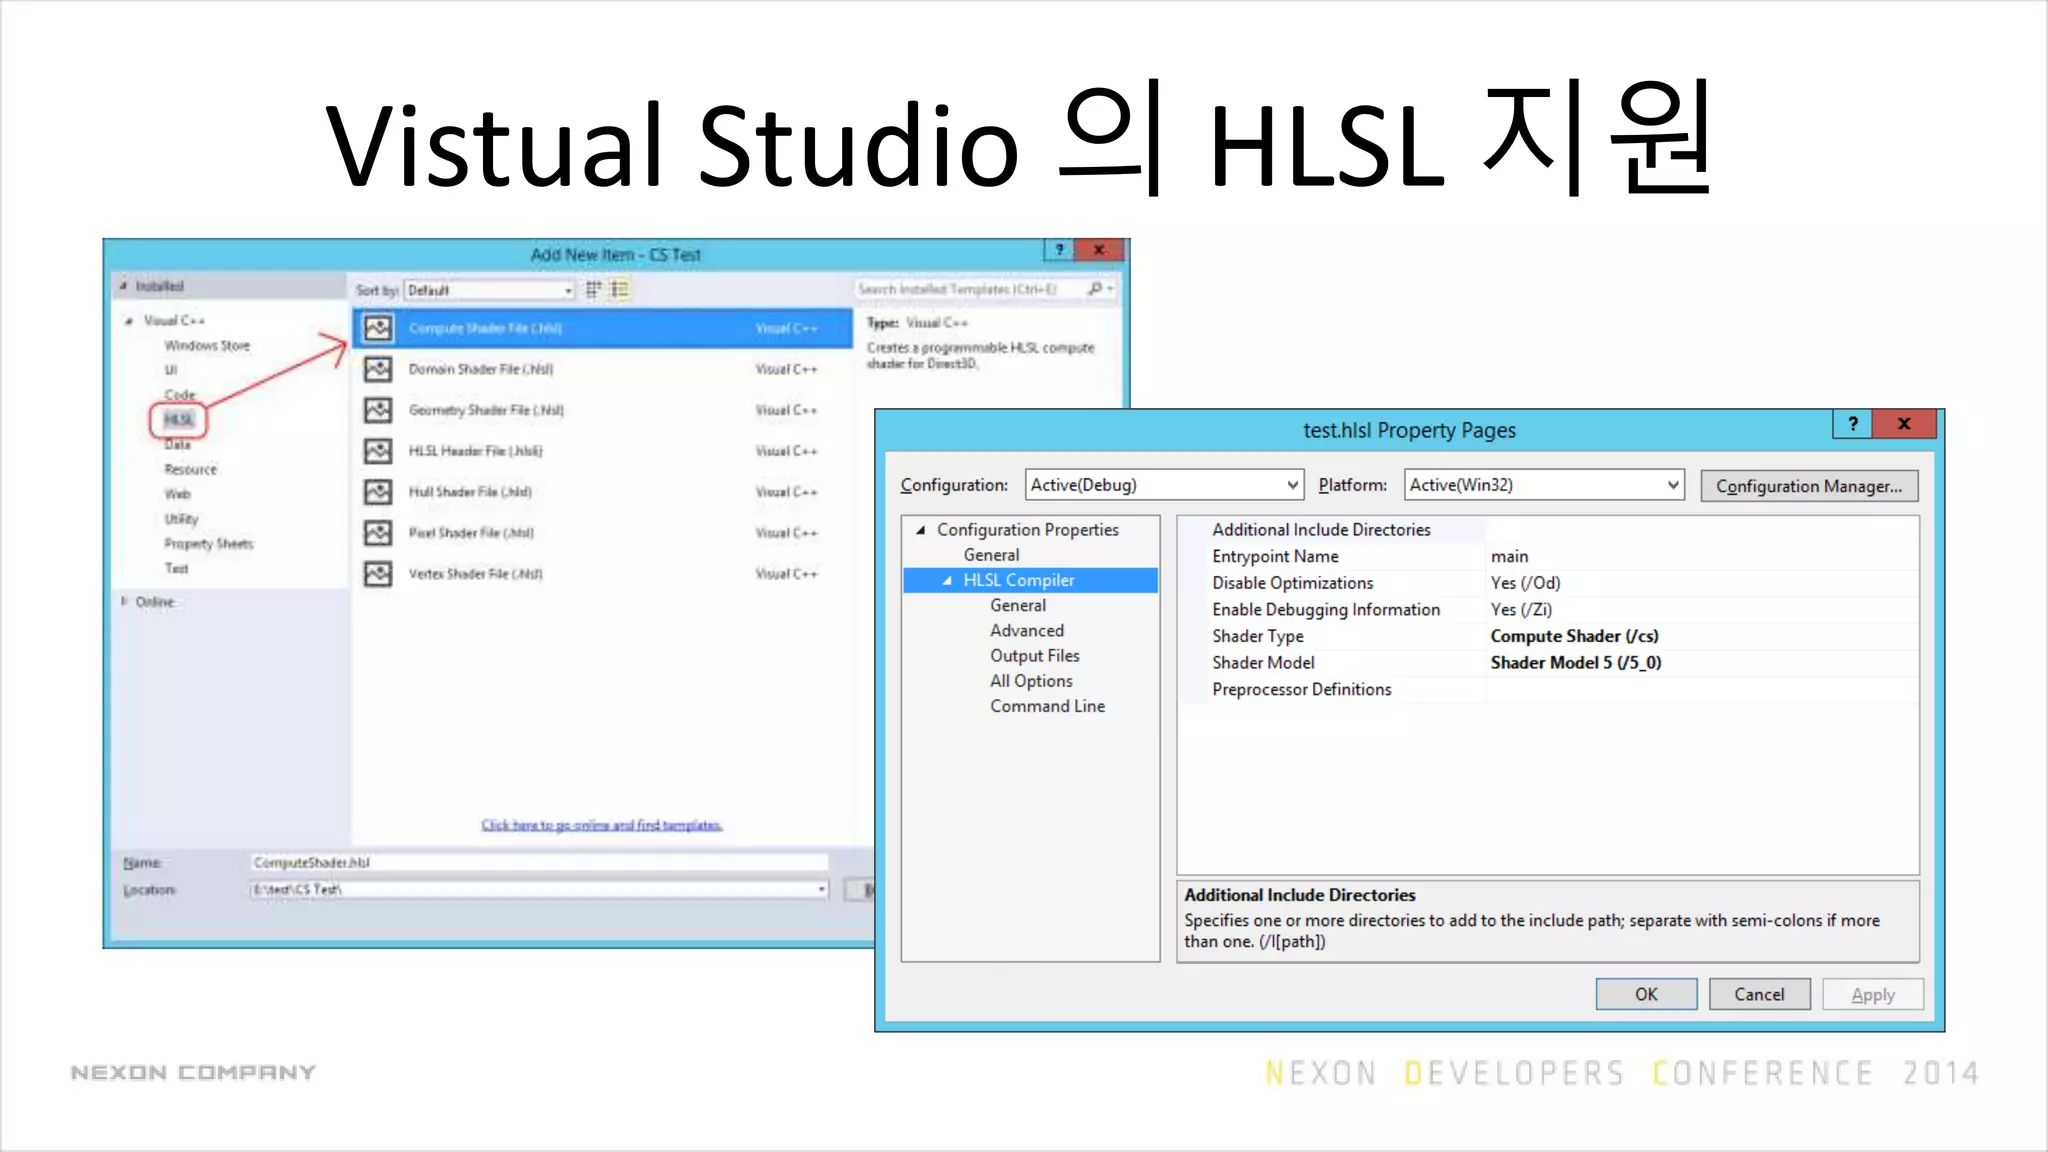Open the Configuration Manager
Image resolution: width=2048 pixels, height=1152 pixels.
(1809, 486)
